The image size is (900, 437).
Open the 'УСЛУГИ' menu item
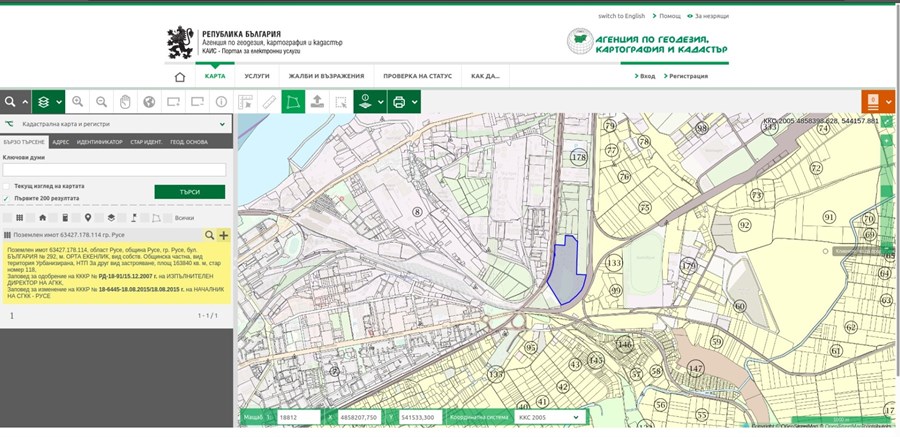[257, 76]
